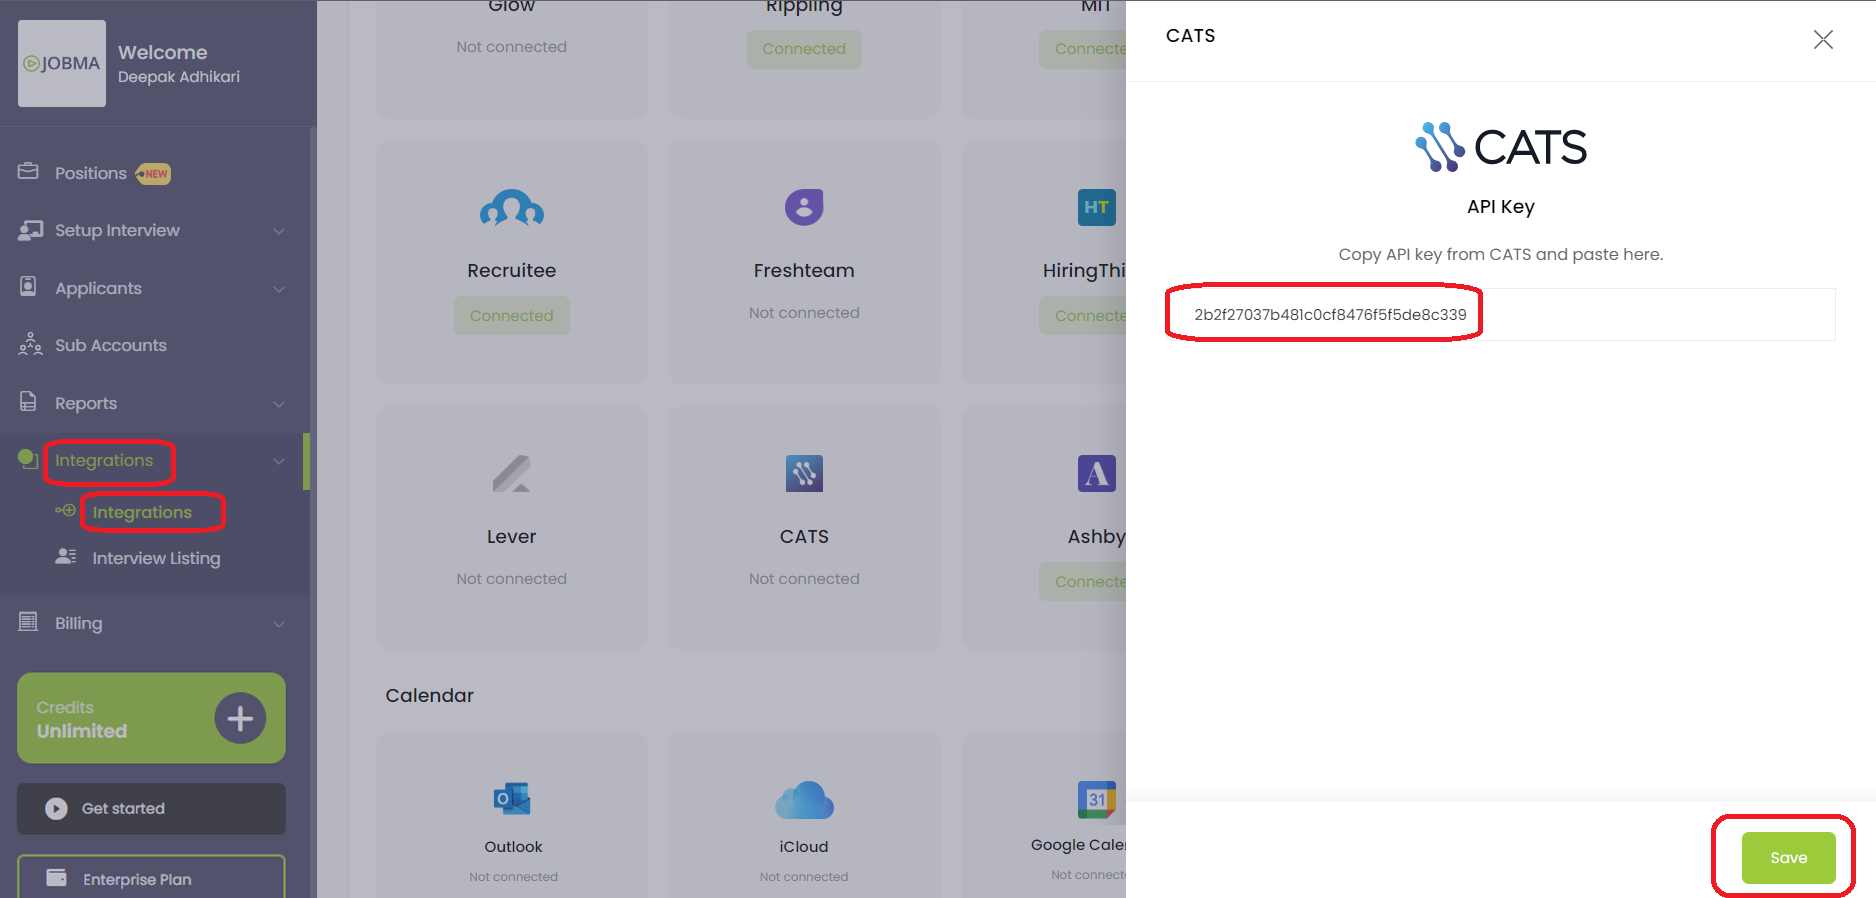Click the Integrations puzzle icon

tap(28, 459)
